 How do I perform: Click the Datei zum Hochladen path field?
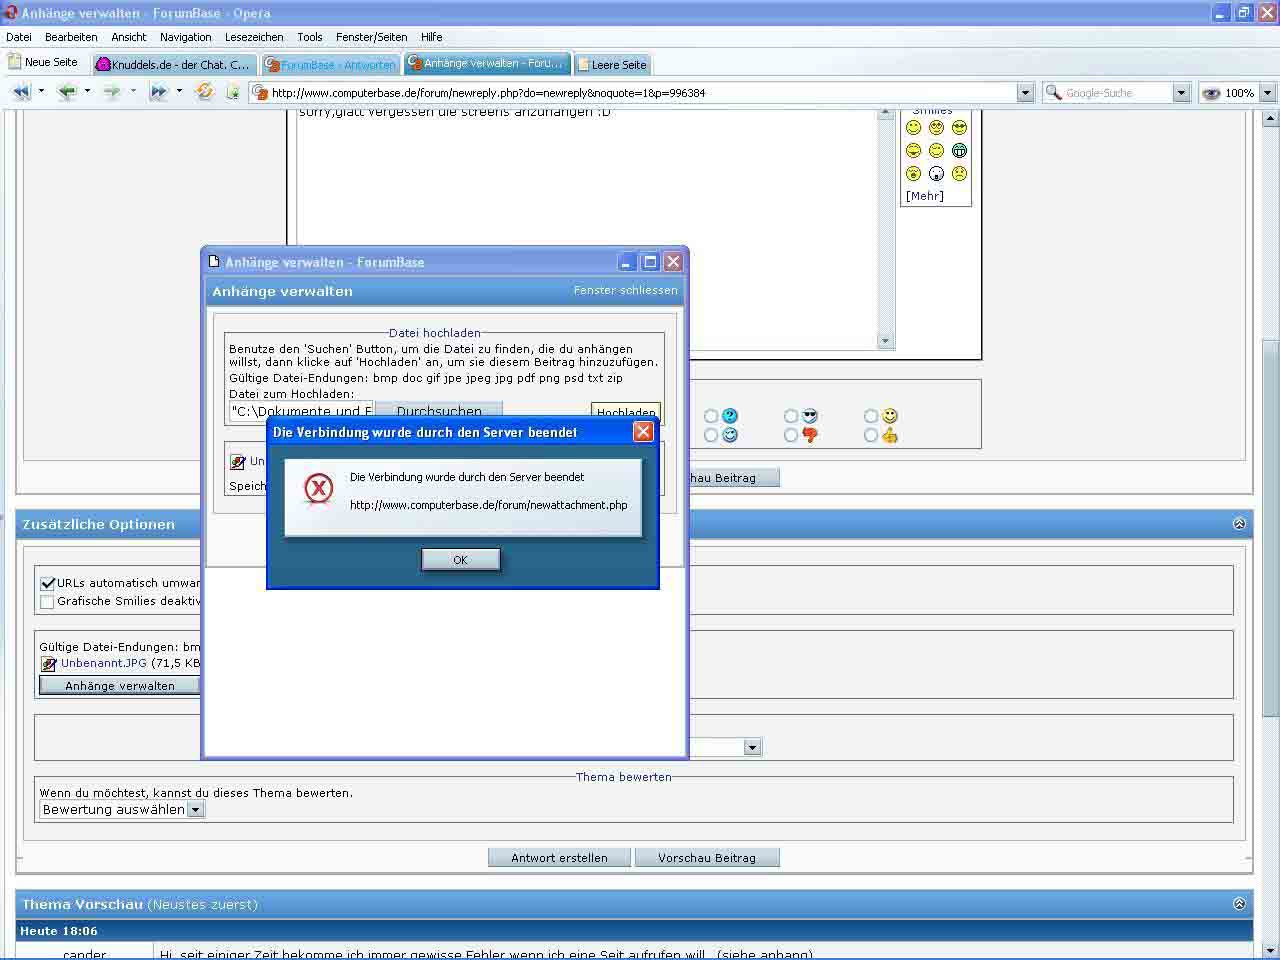click(301, 411)
